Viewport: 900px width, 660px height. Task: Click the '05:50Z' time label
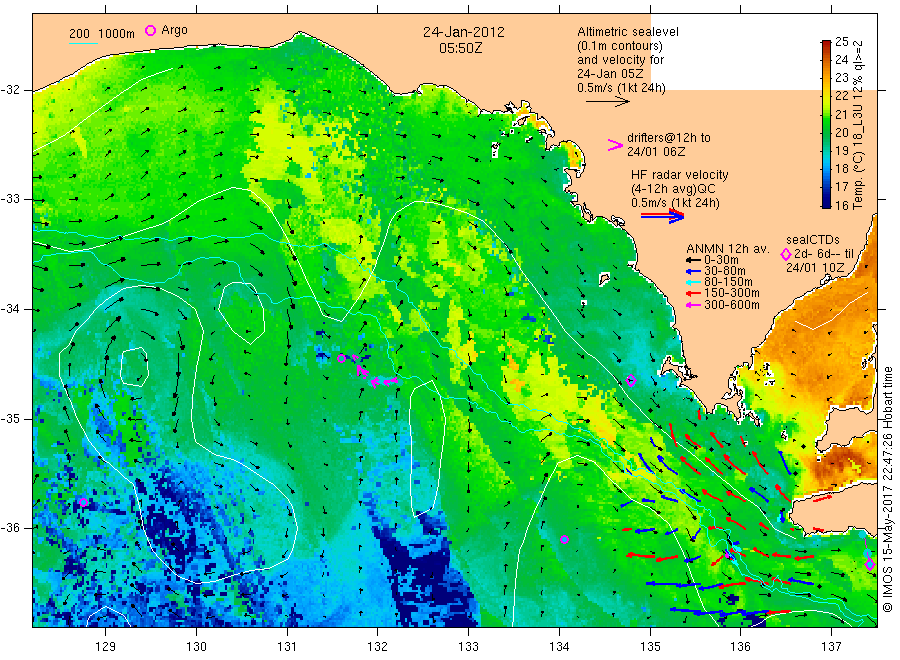(x=460, y=48)
